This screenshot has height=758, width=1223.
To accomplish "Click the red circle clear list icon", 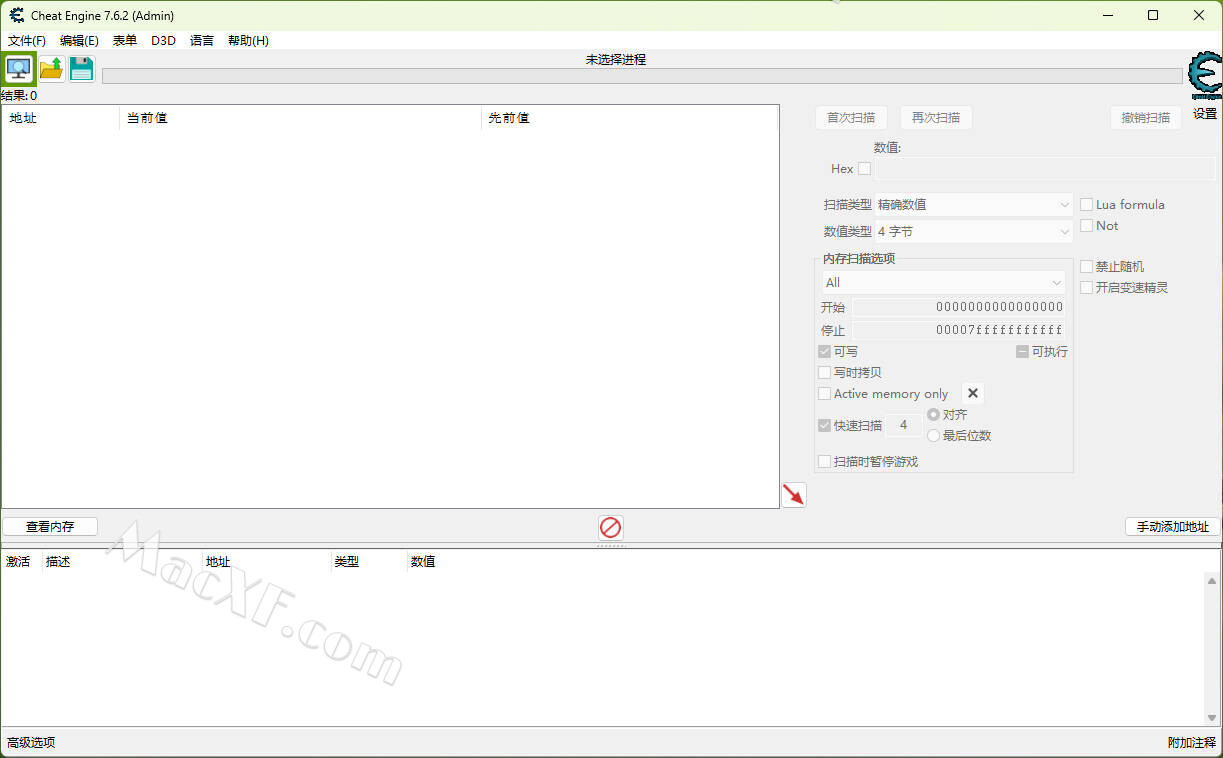I will (x=610, y=528).
